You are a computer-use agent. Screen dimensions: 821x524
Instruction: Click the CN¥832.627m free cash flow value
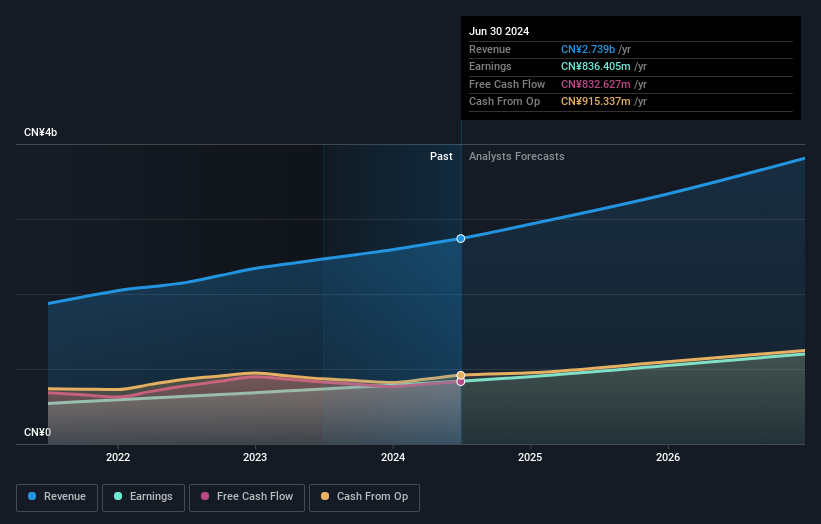[596, 84]
